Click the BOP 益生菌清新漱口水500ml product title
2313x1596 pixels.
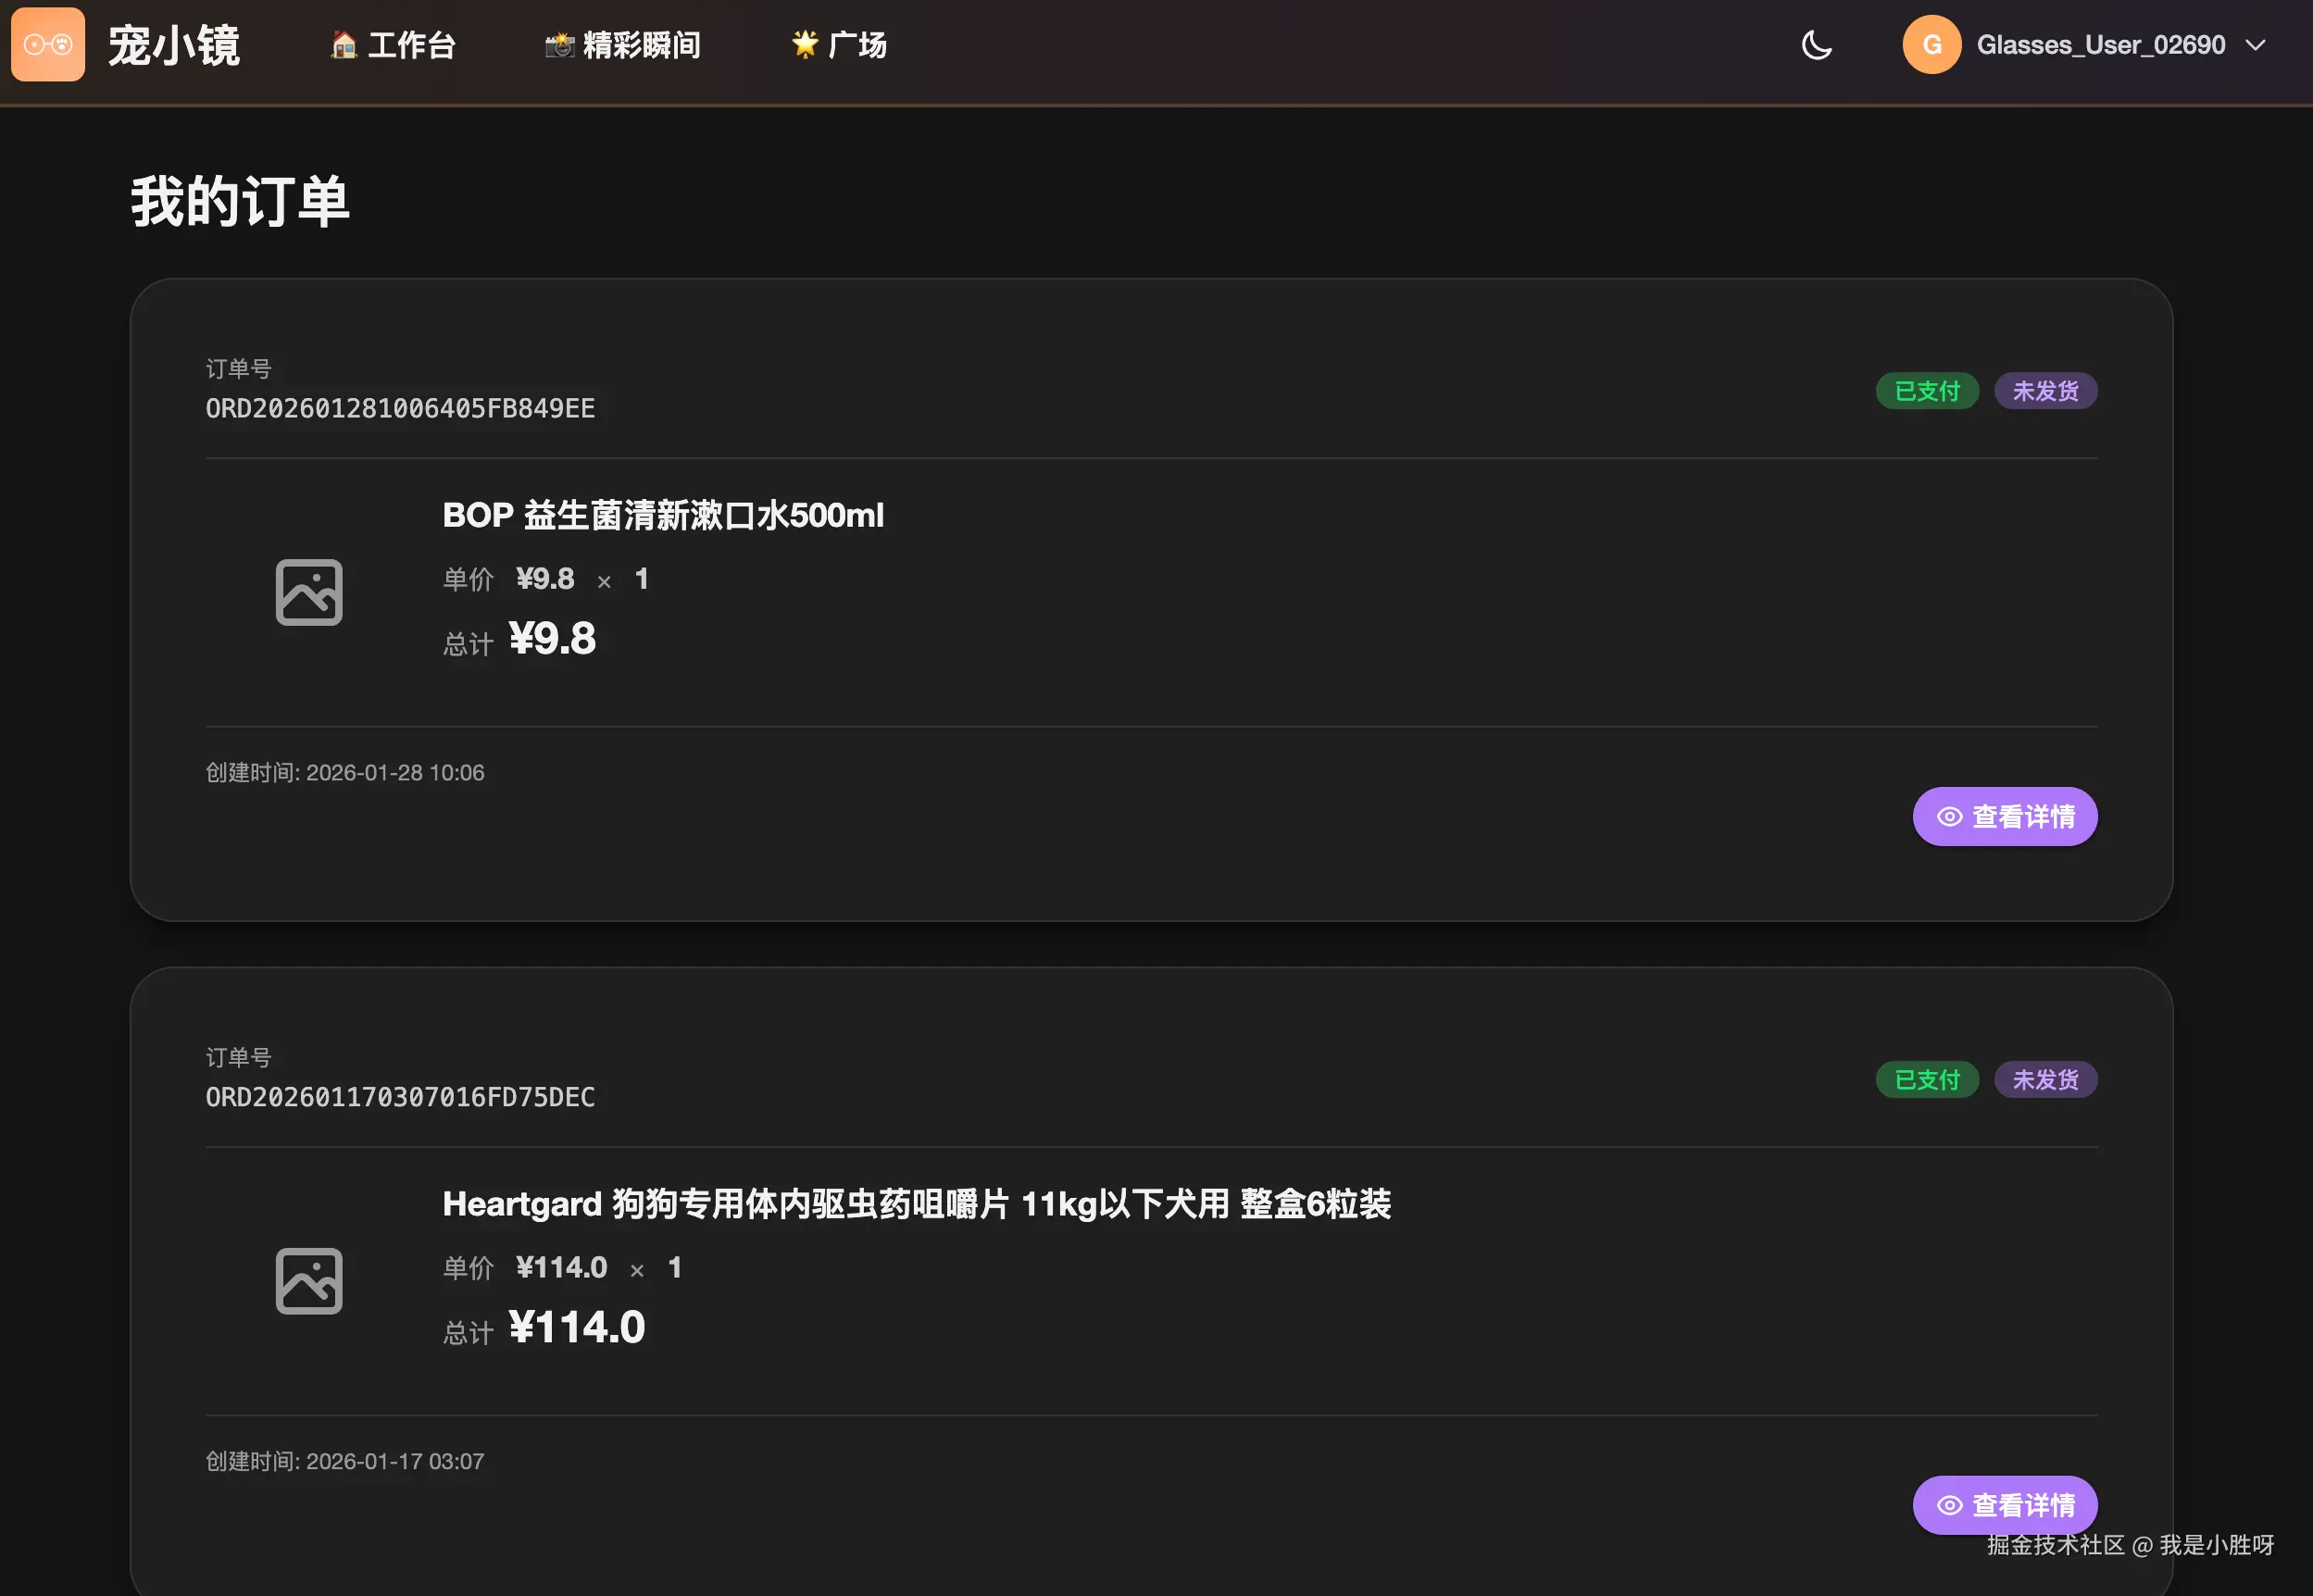(x=663, y=516)
